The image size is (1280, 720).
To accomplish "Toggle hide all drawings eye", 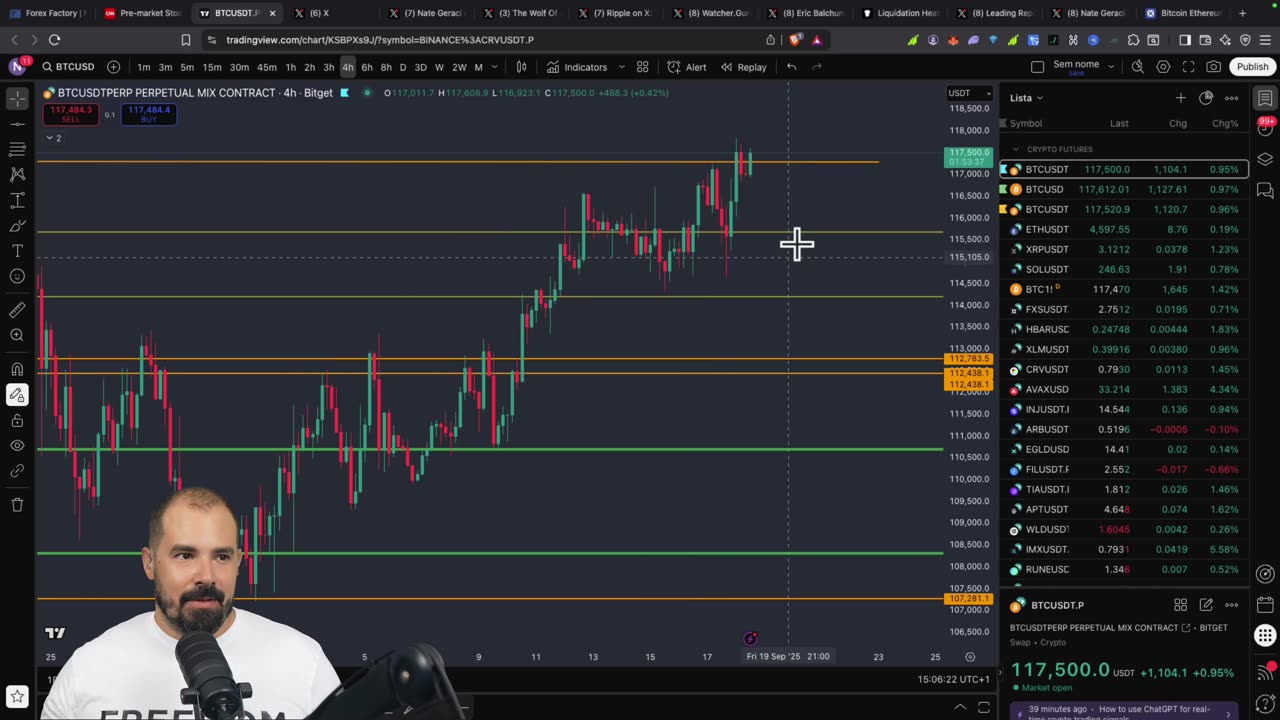I will pyautogui.click(x=17, y=445).
